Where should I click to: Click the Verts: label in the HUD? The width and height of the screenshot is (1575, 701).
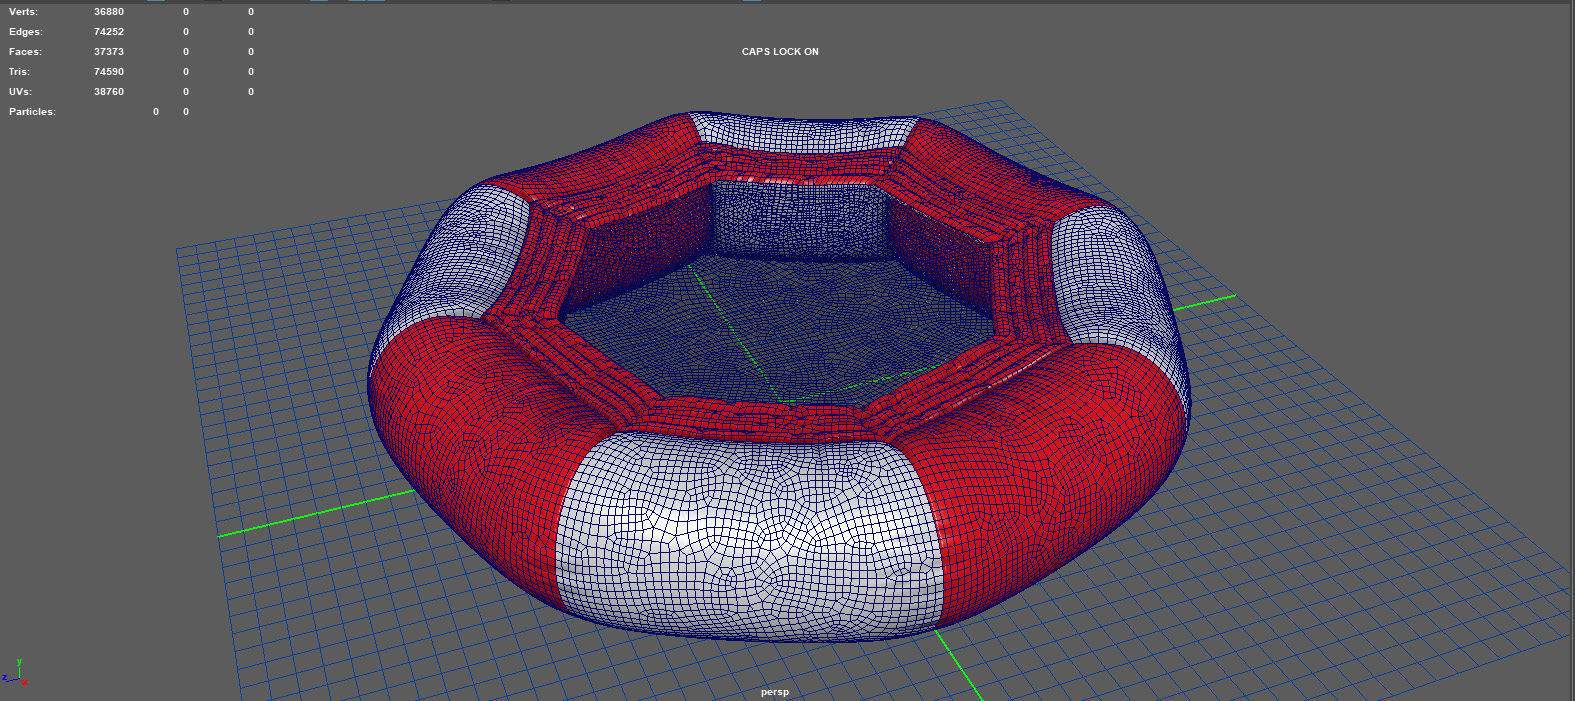[x=24, y=12]
